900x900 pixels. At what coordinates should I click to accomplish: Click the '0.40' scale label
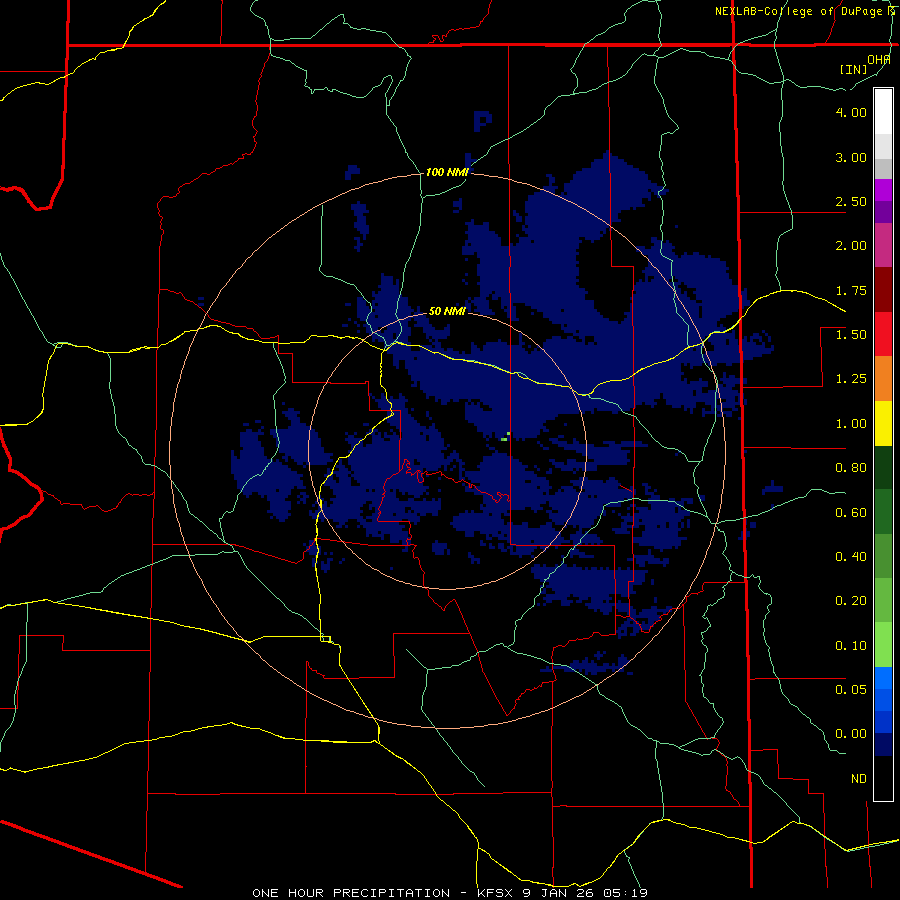click(x=851, y=557)
